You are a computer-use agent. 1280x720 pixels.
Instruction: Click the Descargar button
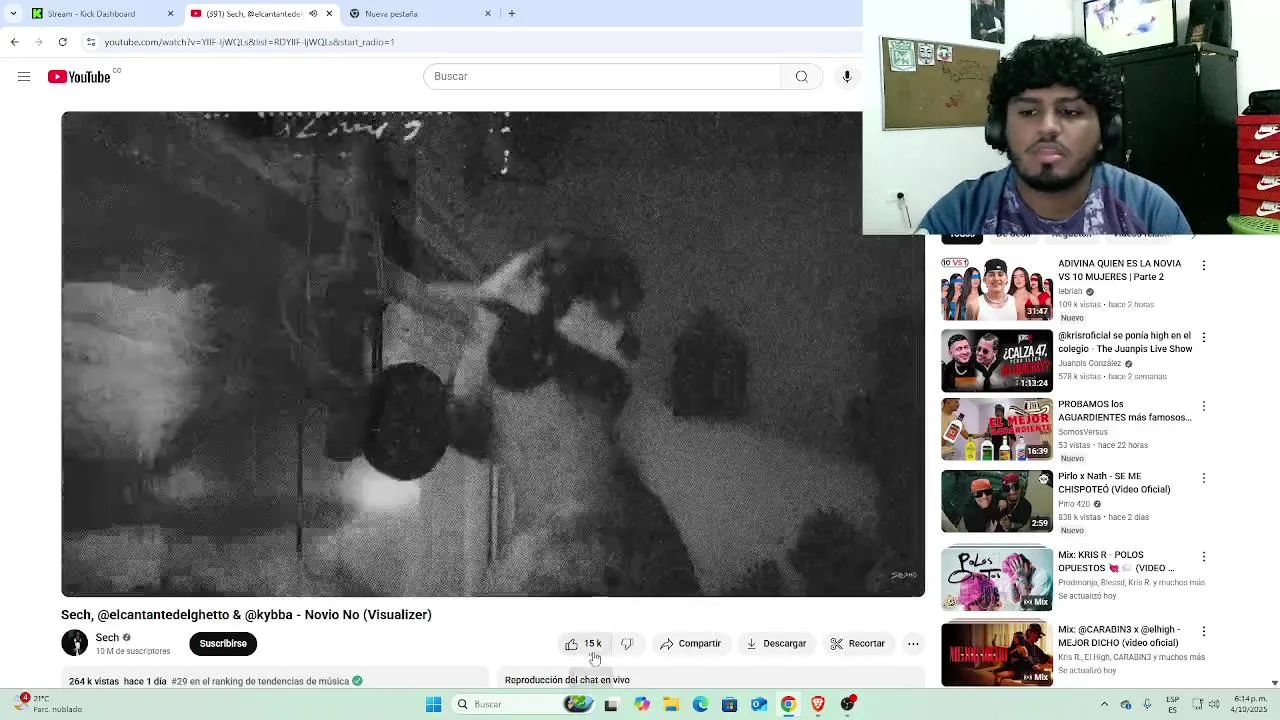(776, 644)
